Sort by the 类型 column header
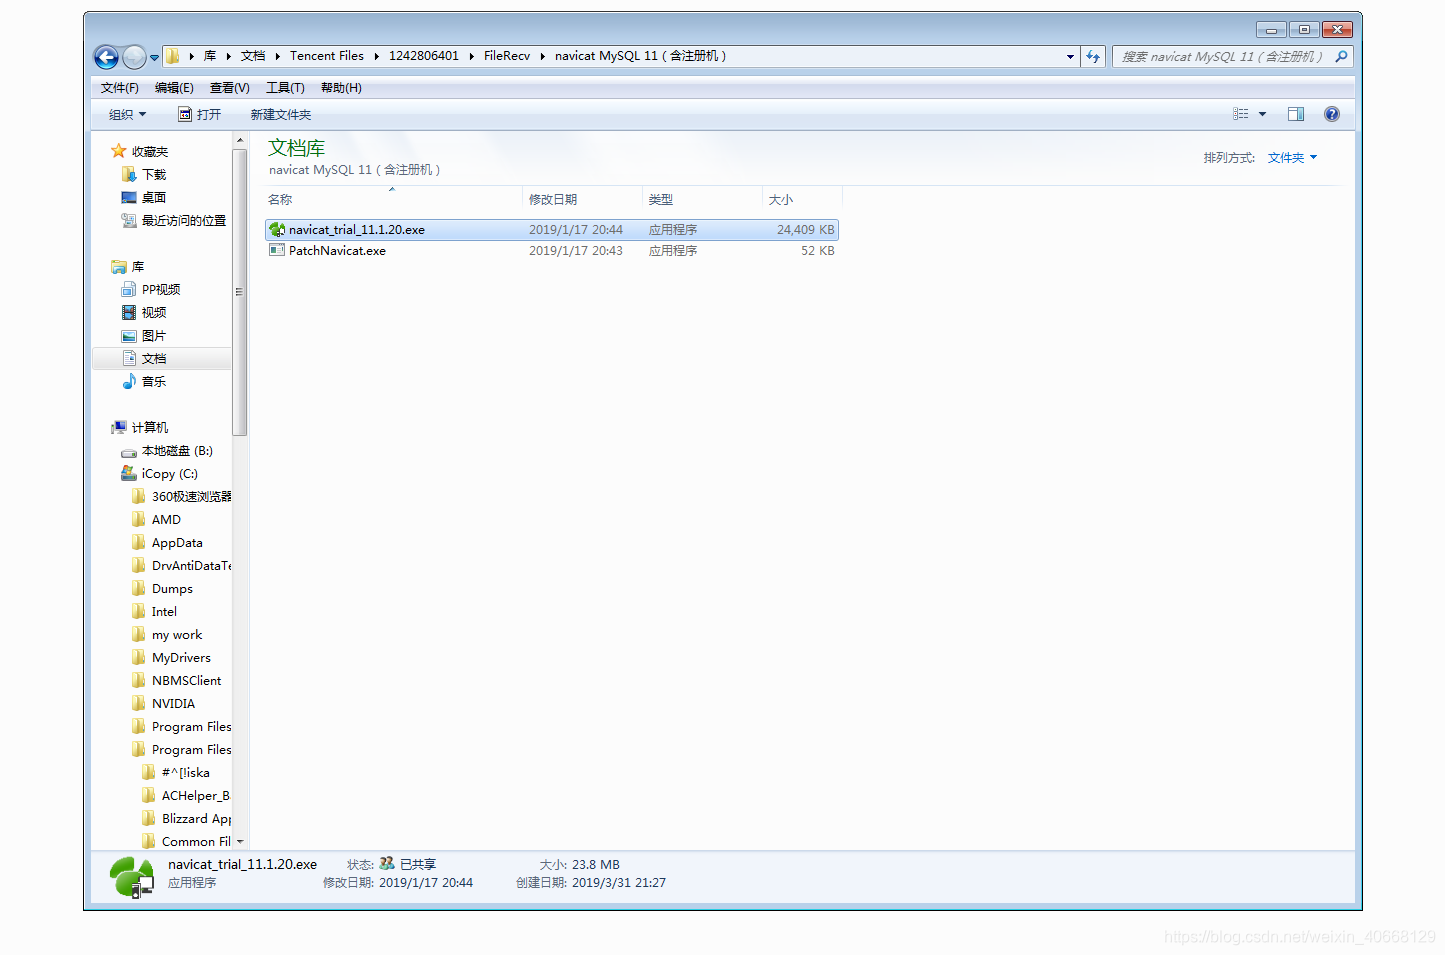Viewport: 1445px width, 955px height. pyautogui.click(x=703, y=199)
